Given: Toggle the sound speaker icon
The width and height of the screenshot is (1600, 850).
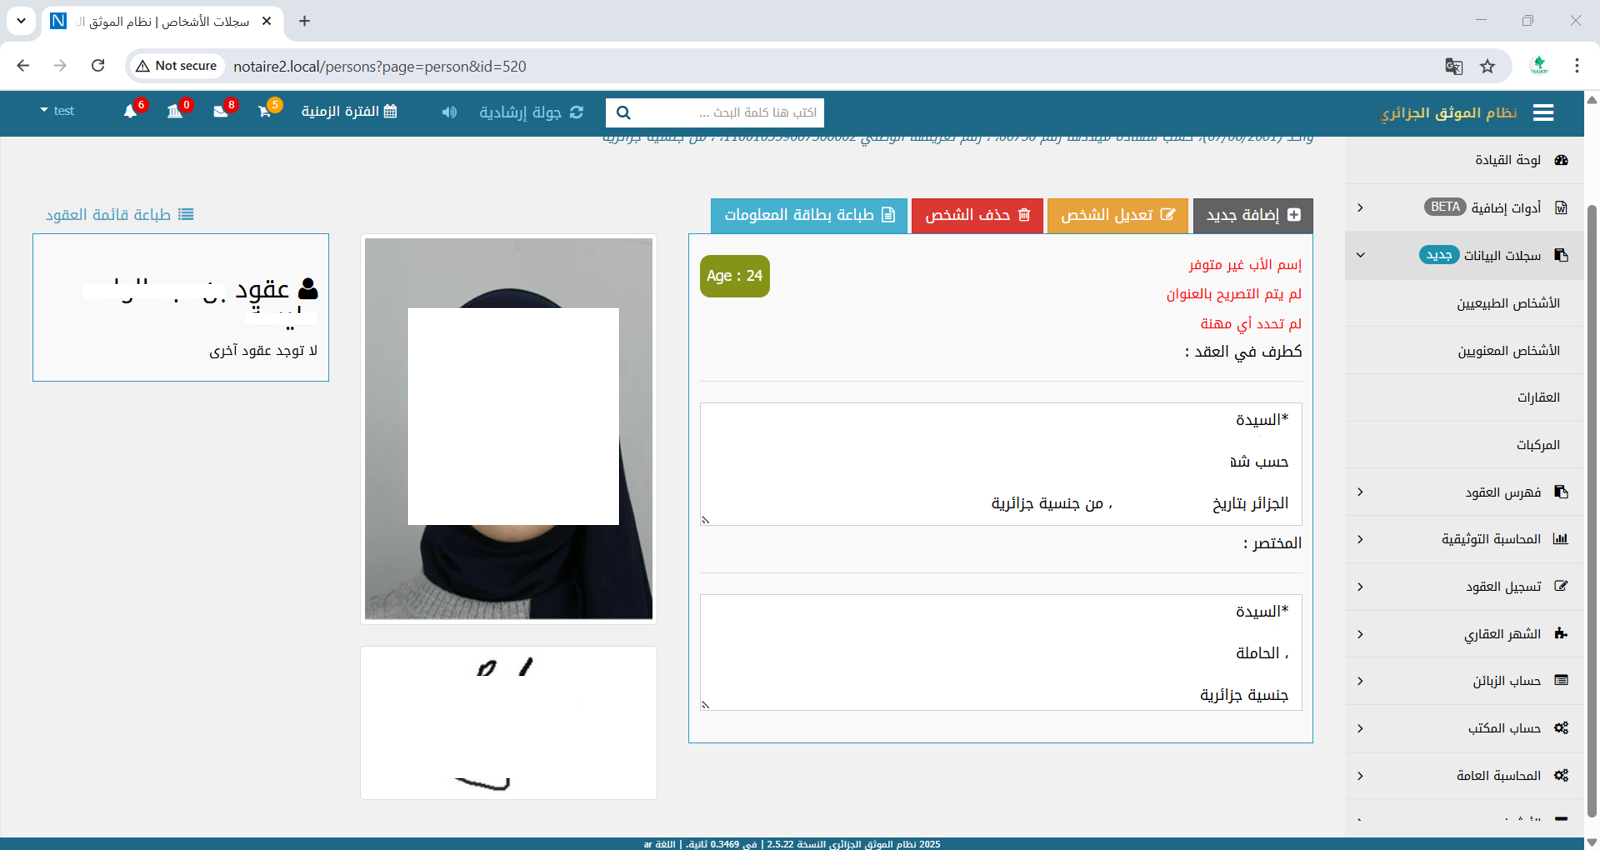Looking at the screenshot, I should coord(449,112).
